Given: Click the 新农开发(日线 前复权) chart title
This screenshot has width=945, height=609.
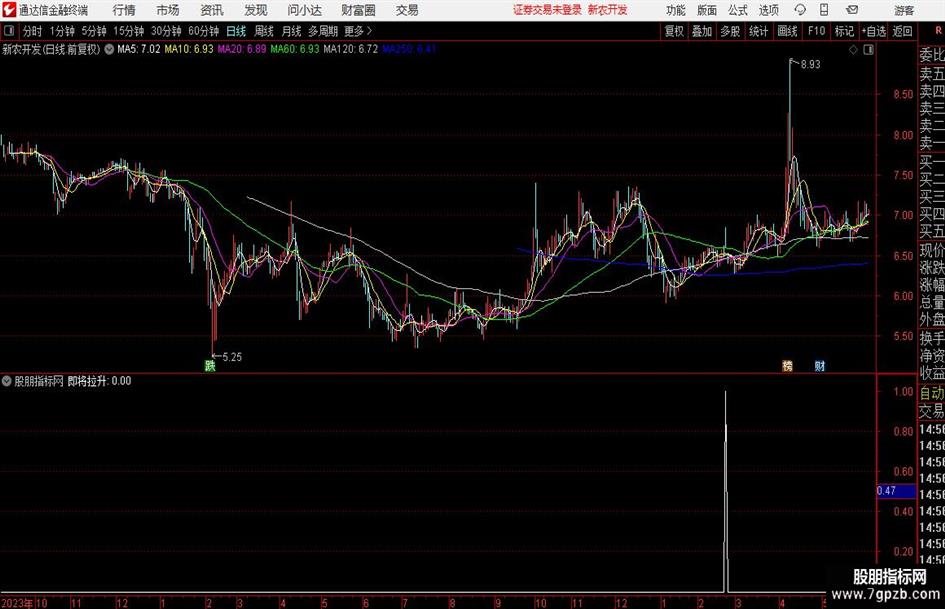Looking at the screenshot, I should [51, 49].
